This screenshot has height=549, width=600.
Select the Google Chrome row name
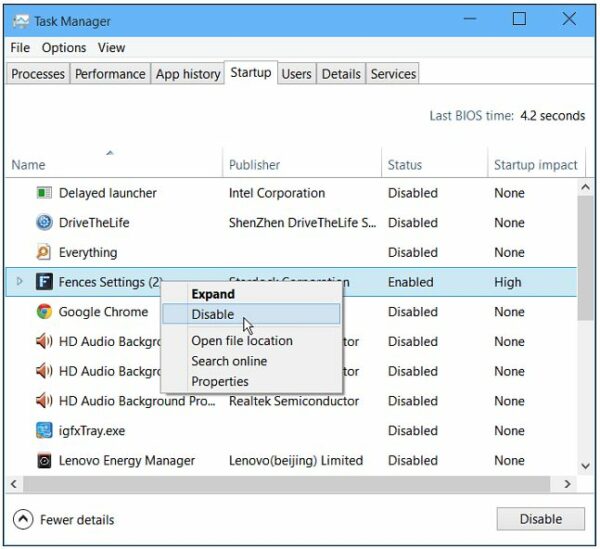pos(103,312)
